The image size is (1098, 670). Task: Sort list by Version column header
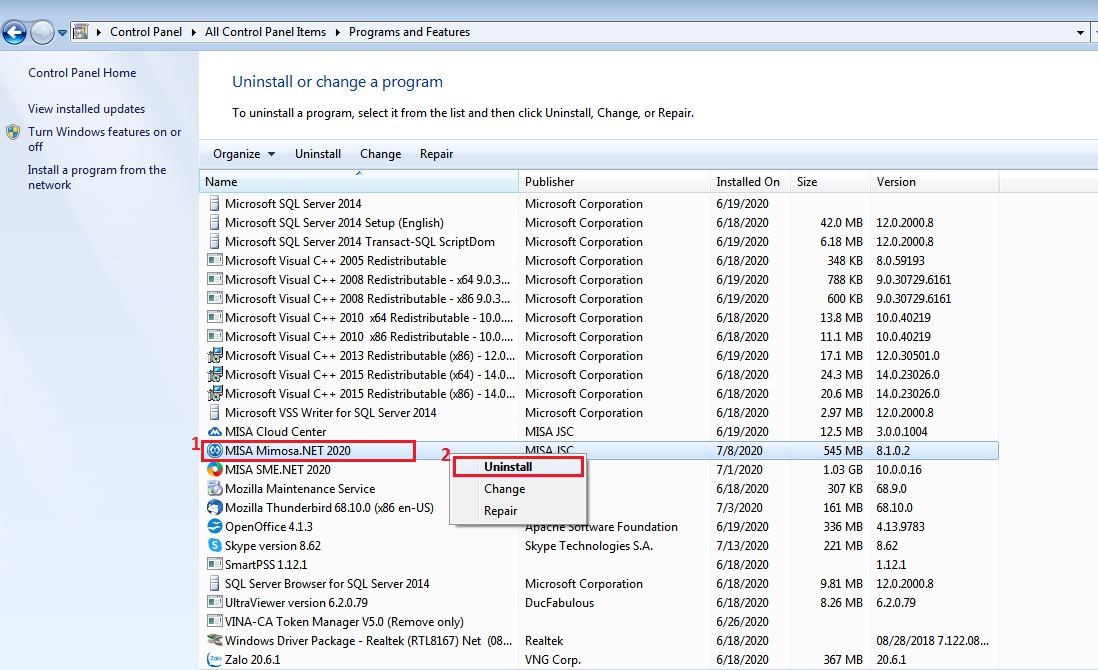934,181
